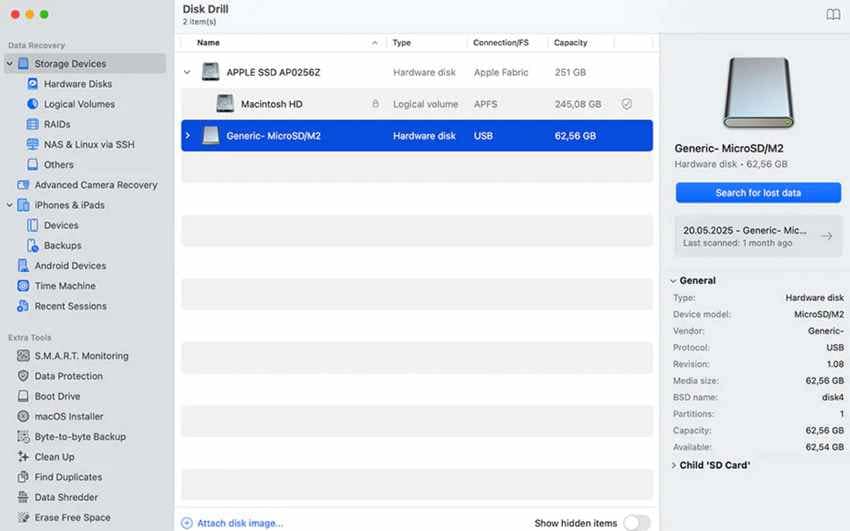Open S.M.A.R.T. Monitoring tool icon

point(23,355)
